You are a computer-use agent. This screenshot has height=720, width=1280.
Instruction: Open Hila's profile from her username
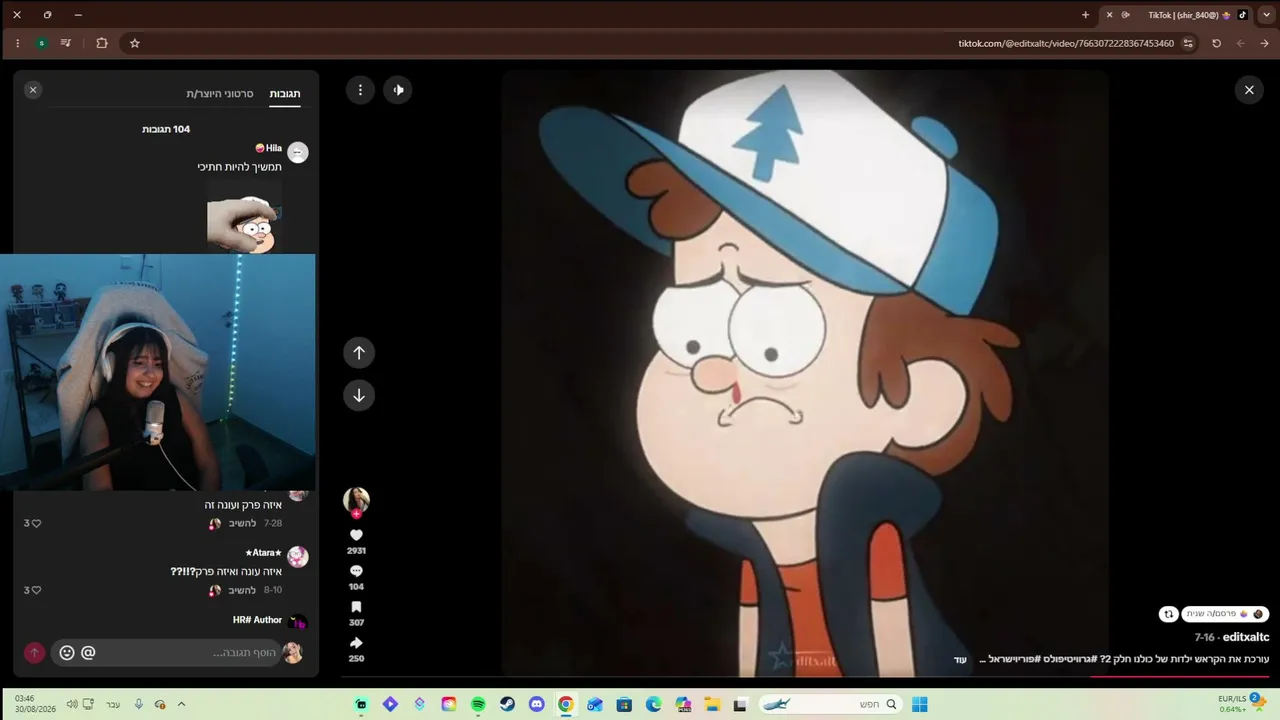click(x=269, y=148)
